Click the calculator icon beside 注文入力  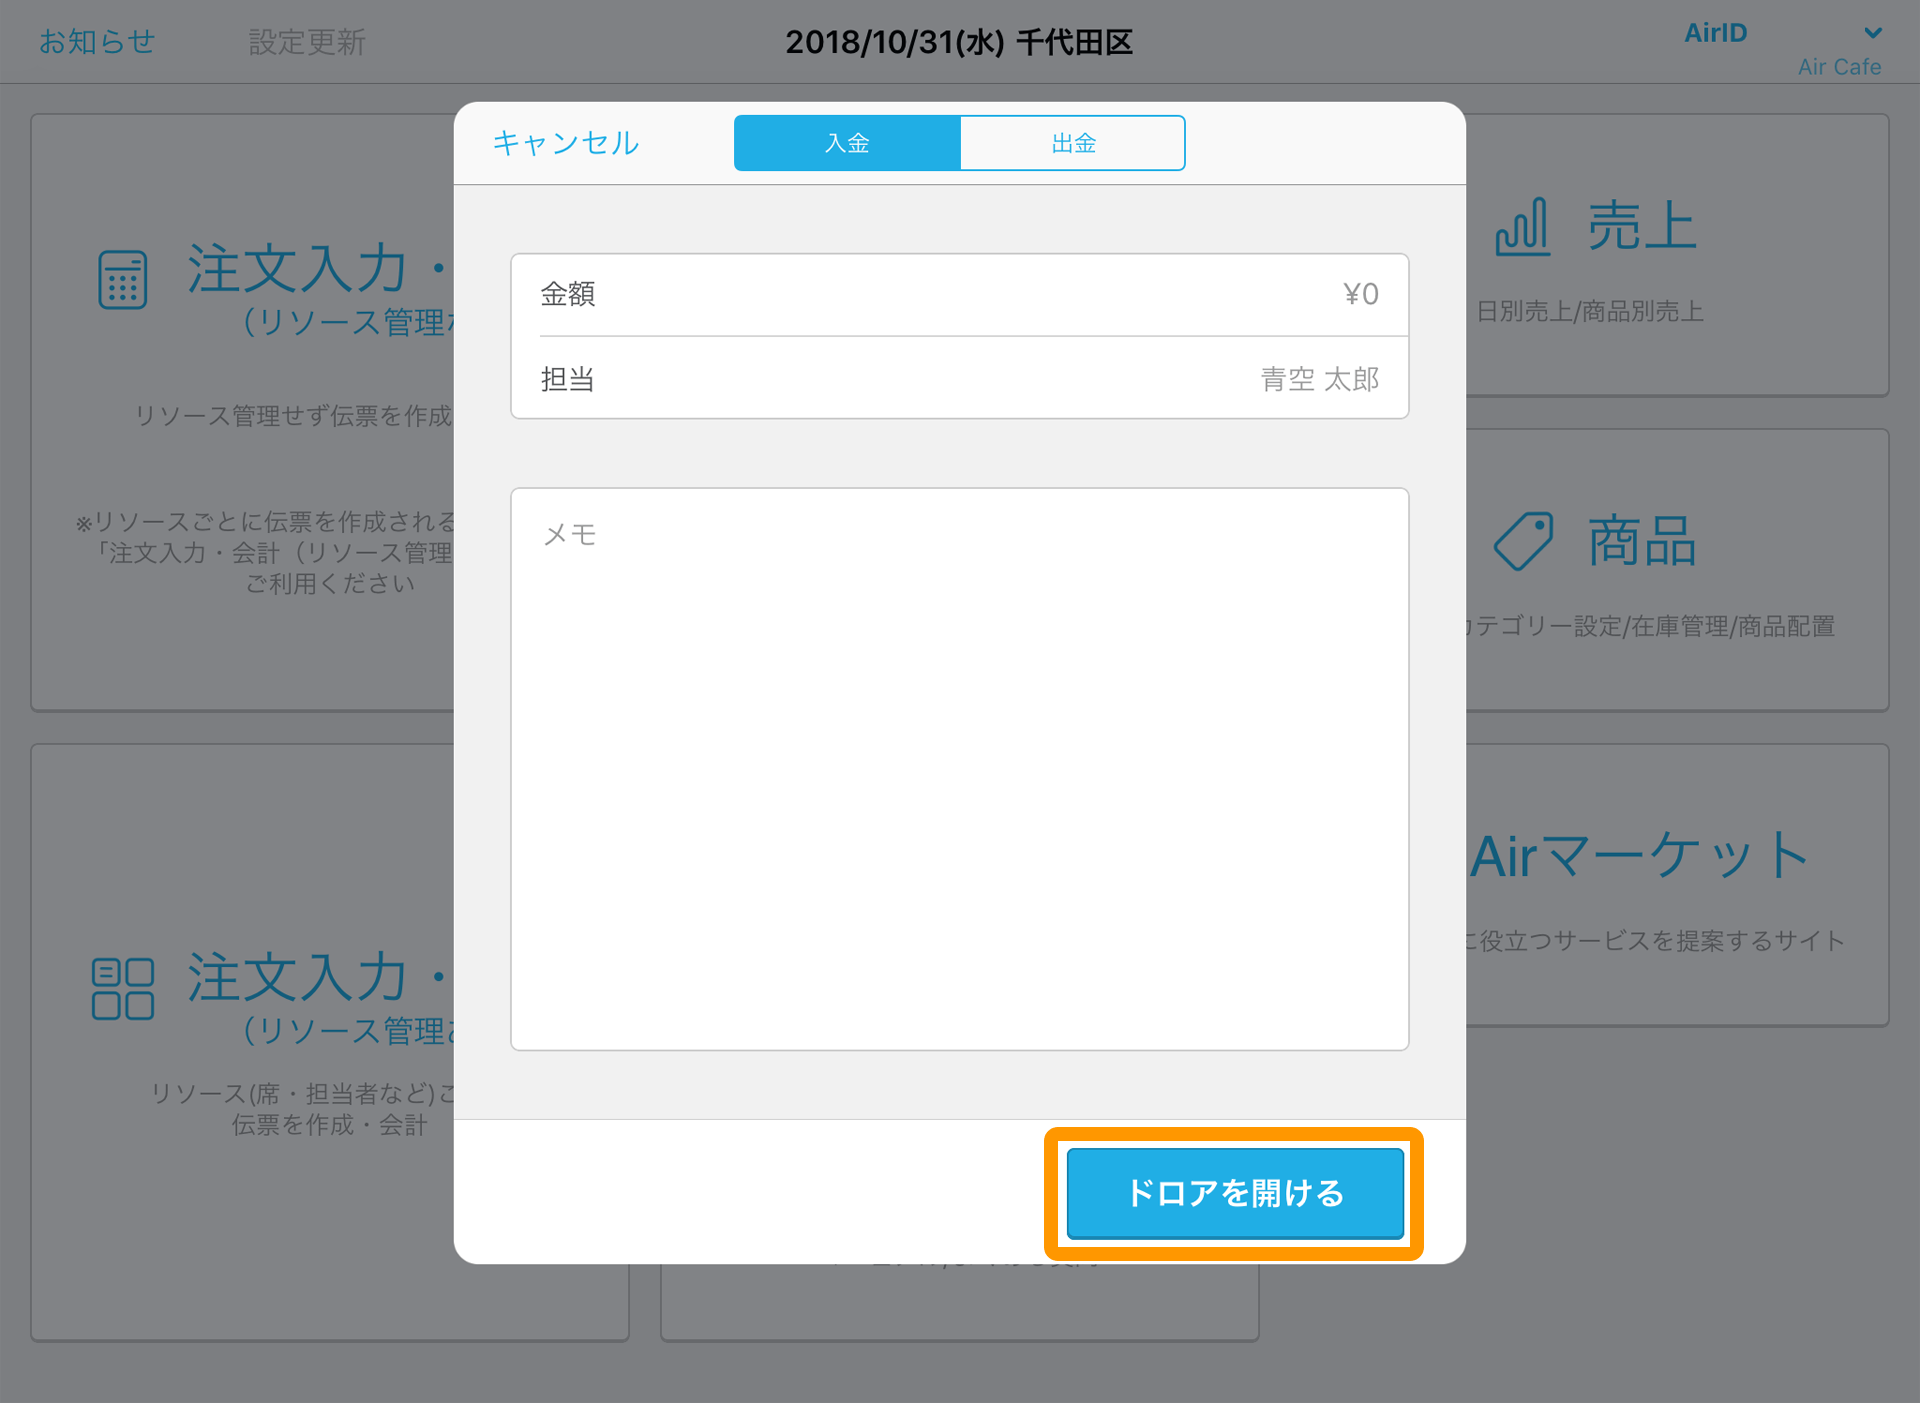click(123, 279)
